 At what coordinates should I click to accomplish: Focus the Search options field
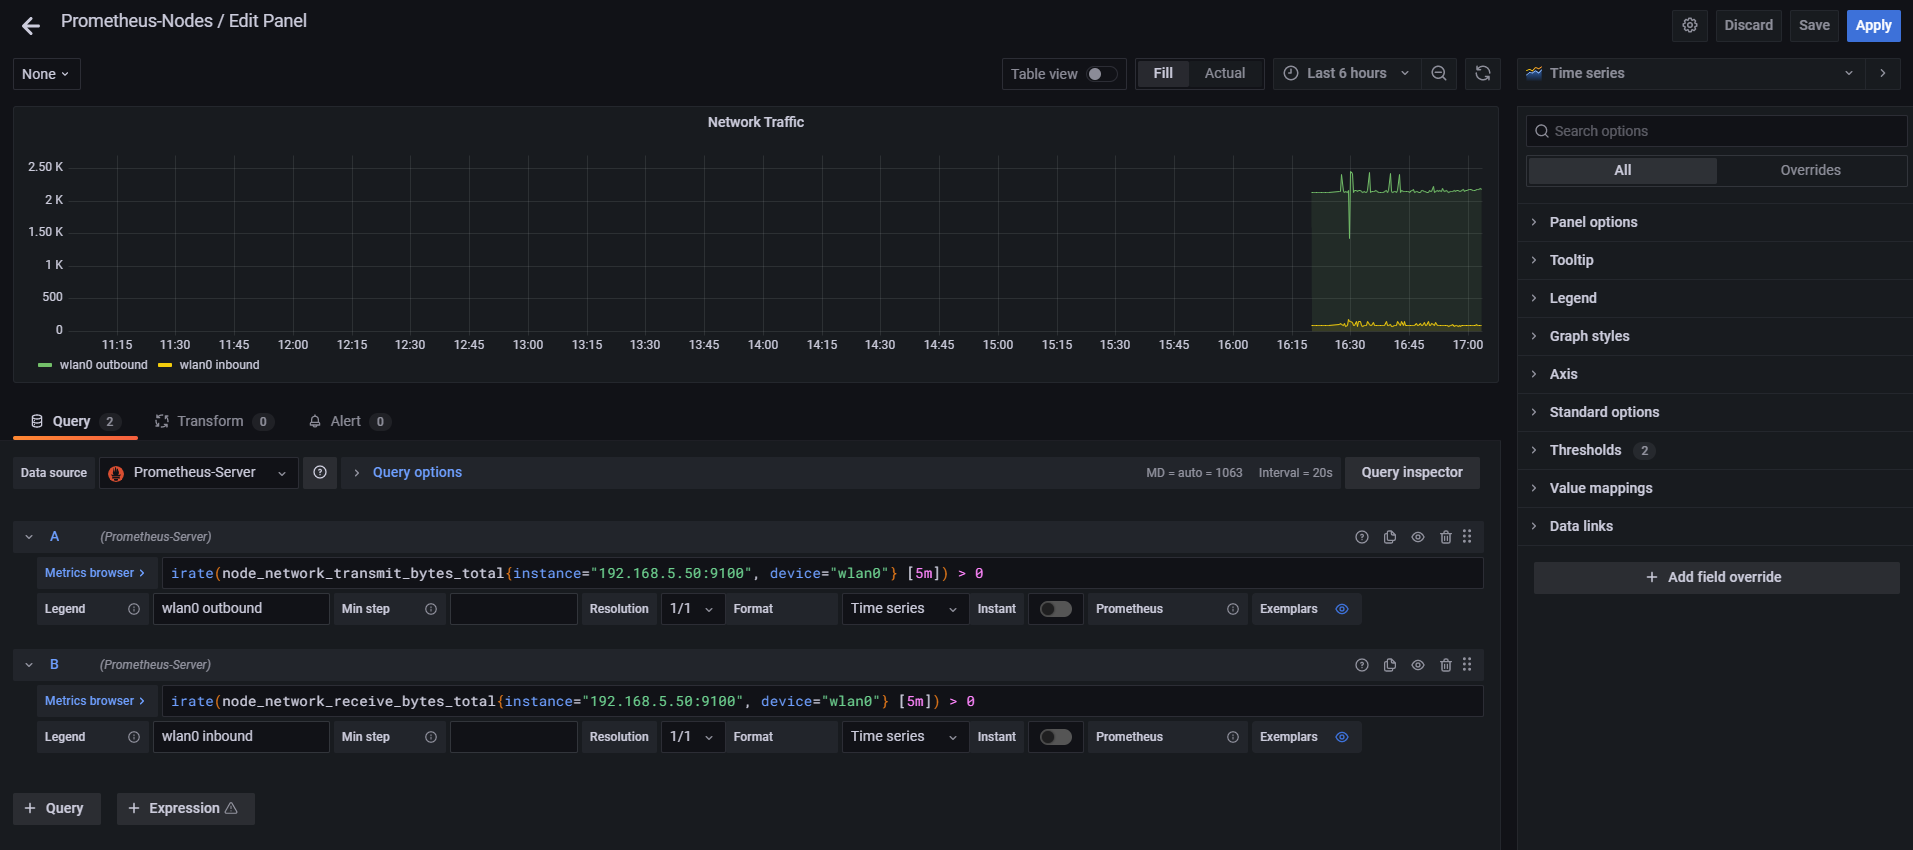click(1716, 131)
